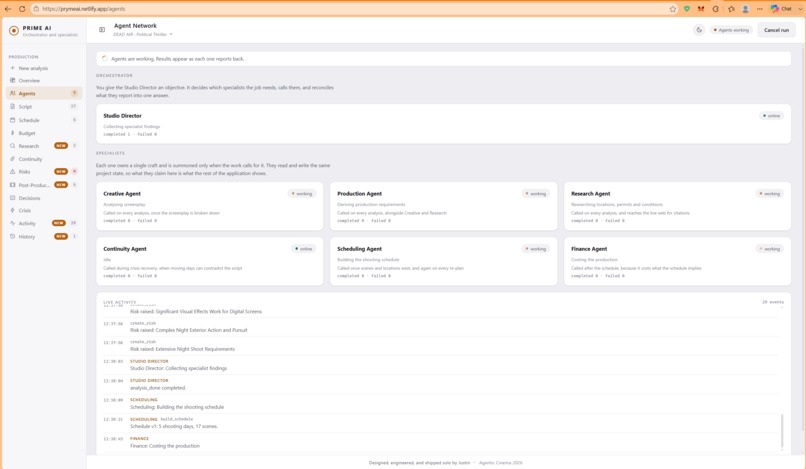806x469 pixels.
Task: Click the plus icon beside New analysis
Action: 12,68
